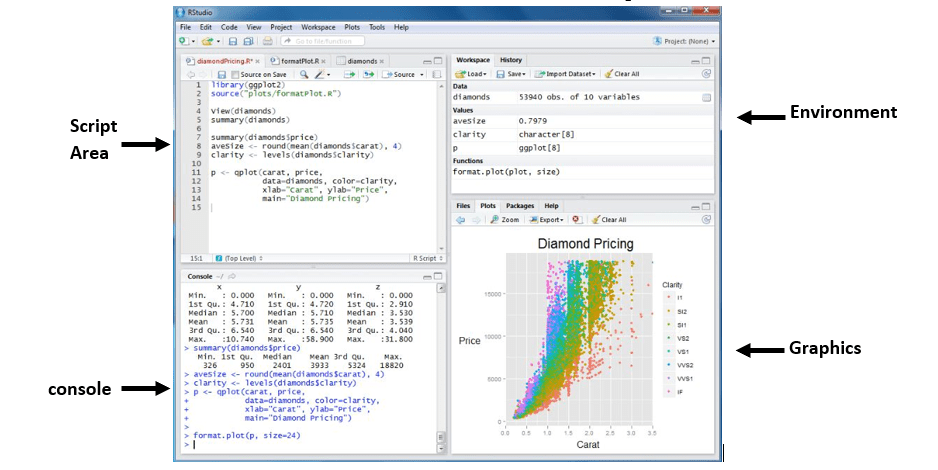Image resolution: width=938 pixels, height=470 pixels.
Task: Close the diamondPricing.R tab
Action: 258,61
